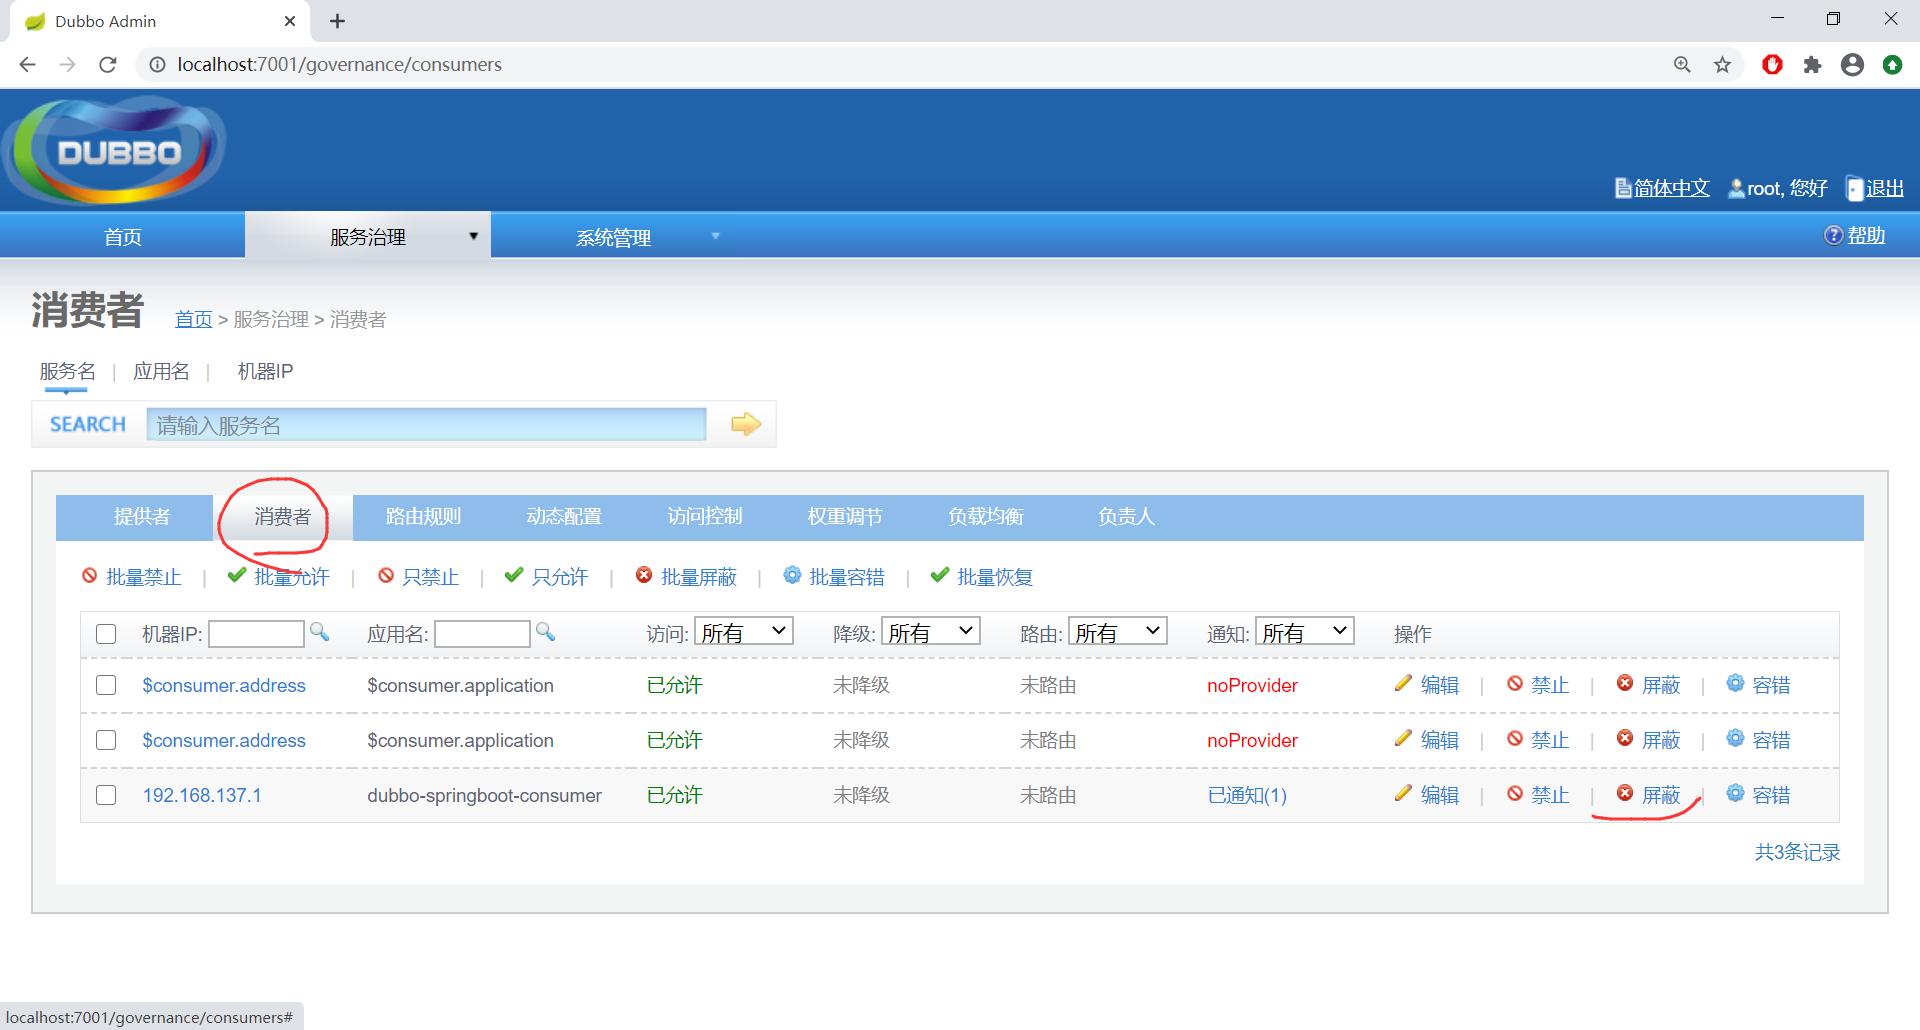1920x1030 pixels.
Task: Switch to the 动态配置 tab
Action: [x=564, y=517]
